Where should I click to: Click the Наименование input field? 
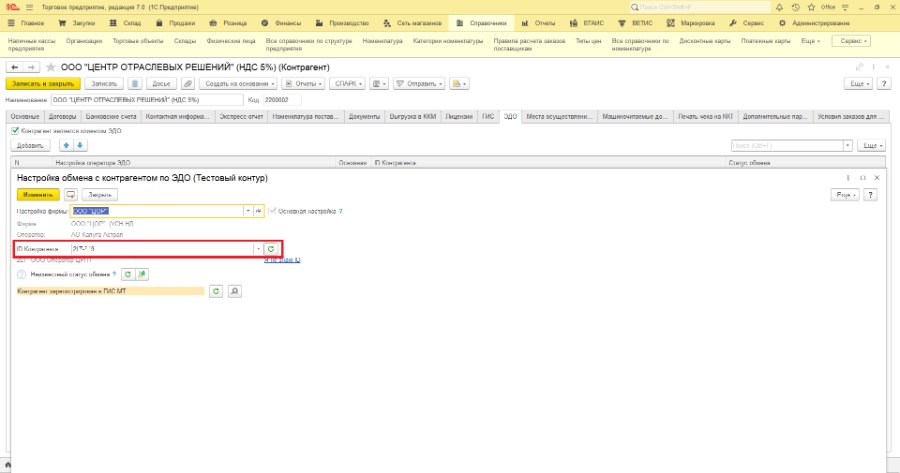pyautogui.click(x=147, y=100)
